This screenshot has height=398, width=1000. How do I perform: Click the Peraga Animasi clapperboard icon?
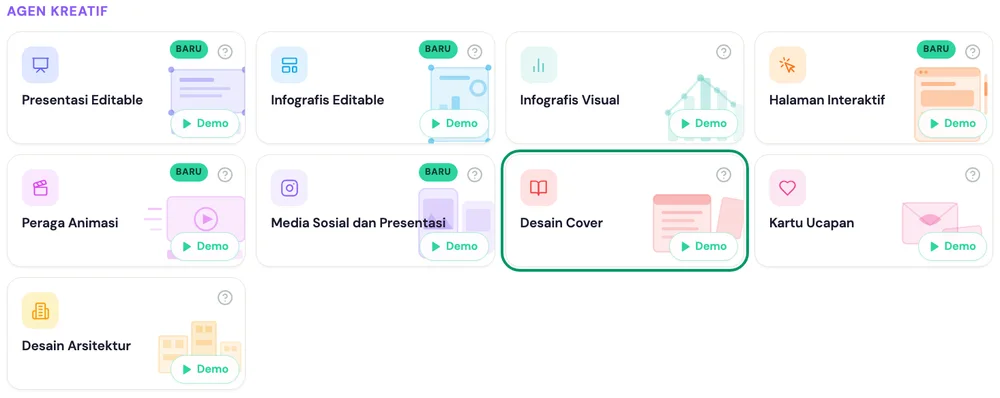40,188
